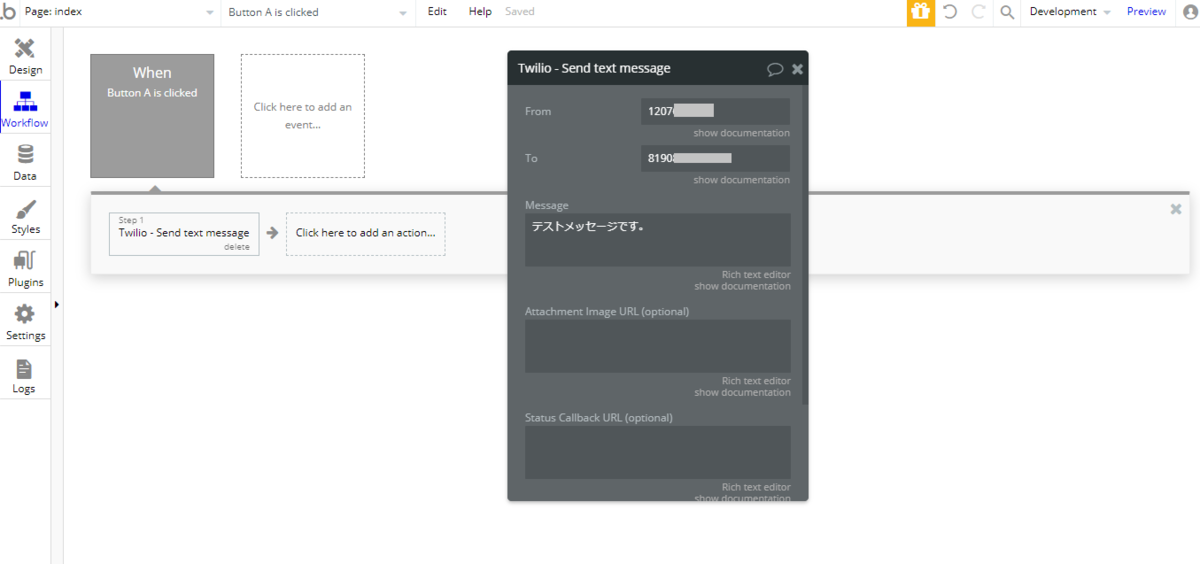The image size is (1200, 564).
Task: Open the Settings tab
Action: click(25, 321)
